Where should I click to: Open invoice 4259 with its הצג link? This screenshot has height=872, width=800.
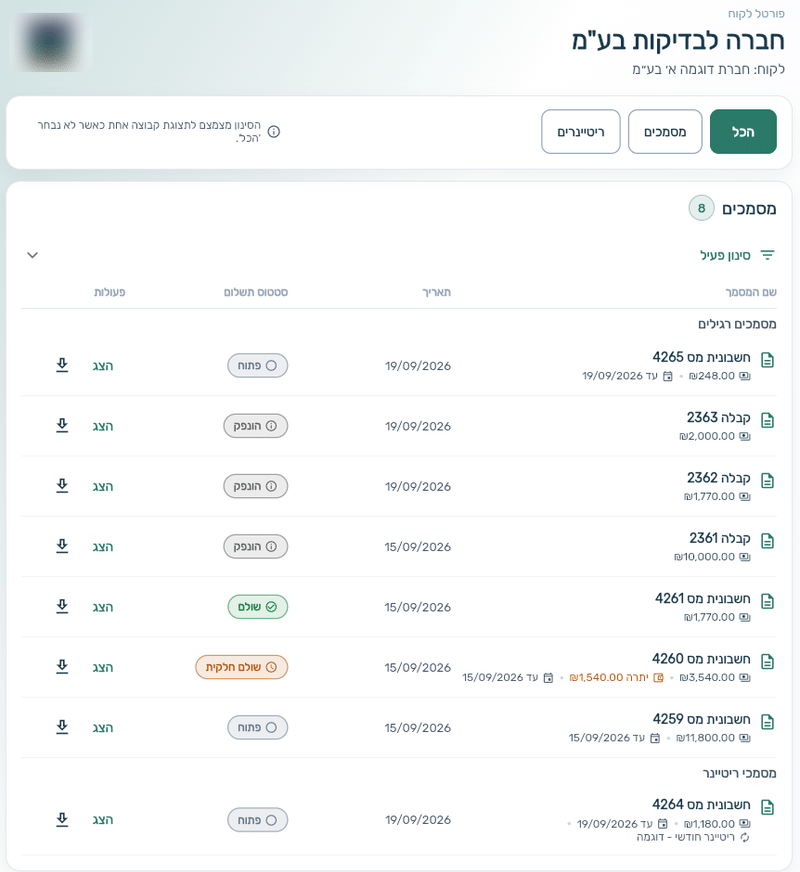point(103,728)
